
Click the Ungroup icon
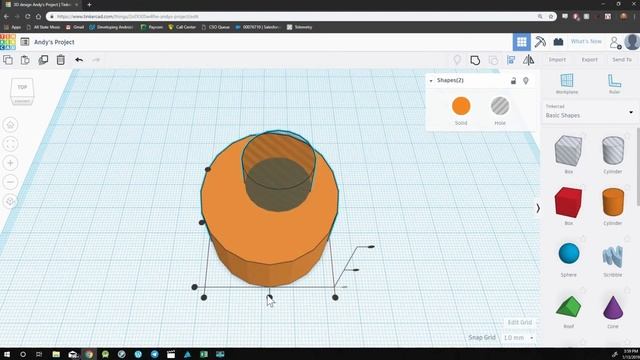pyautogui.click(x=493, y=60)
